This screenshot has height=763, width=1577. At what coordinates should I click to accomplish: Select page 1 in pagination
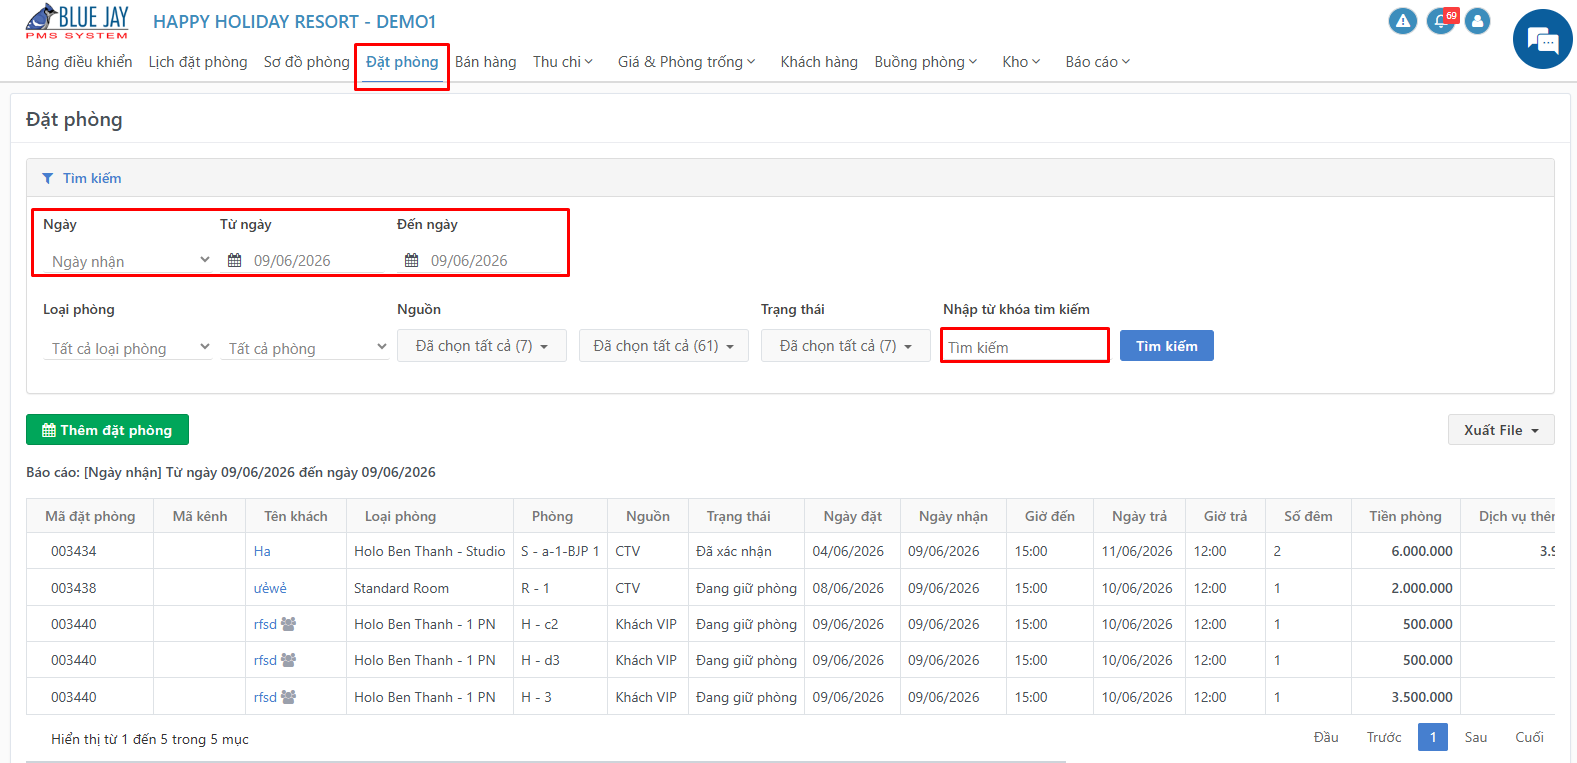coord(1433,737)
